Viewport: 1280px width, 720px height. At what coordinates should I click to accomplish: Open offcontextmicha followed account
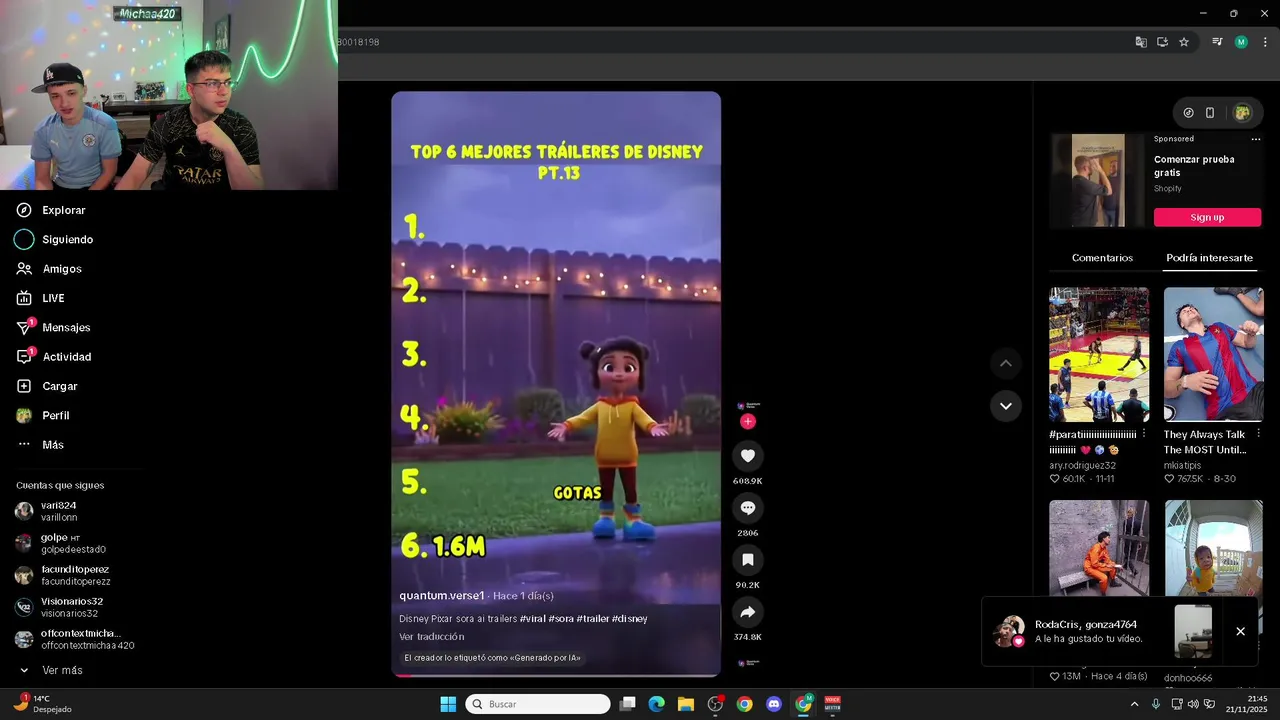[x=74, y=639]
